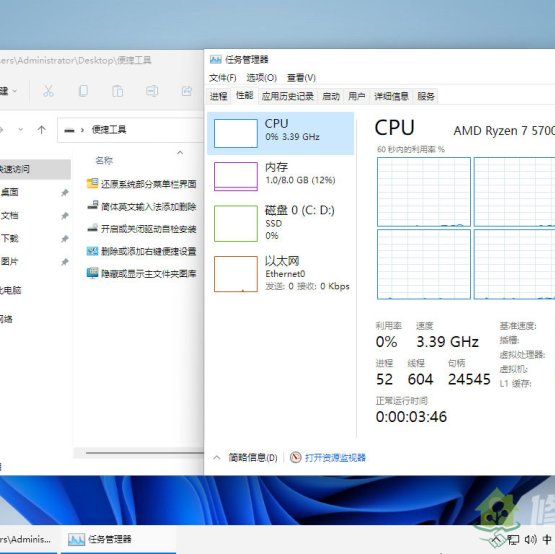Open the 选项(O) menu in Task Manager

click(x=262, y=78)
